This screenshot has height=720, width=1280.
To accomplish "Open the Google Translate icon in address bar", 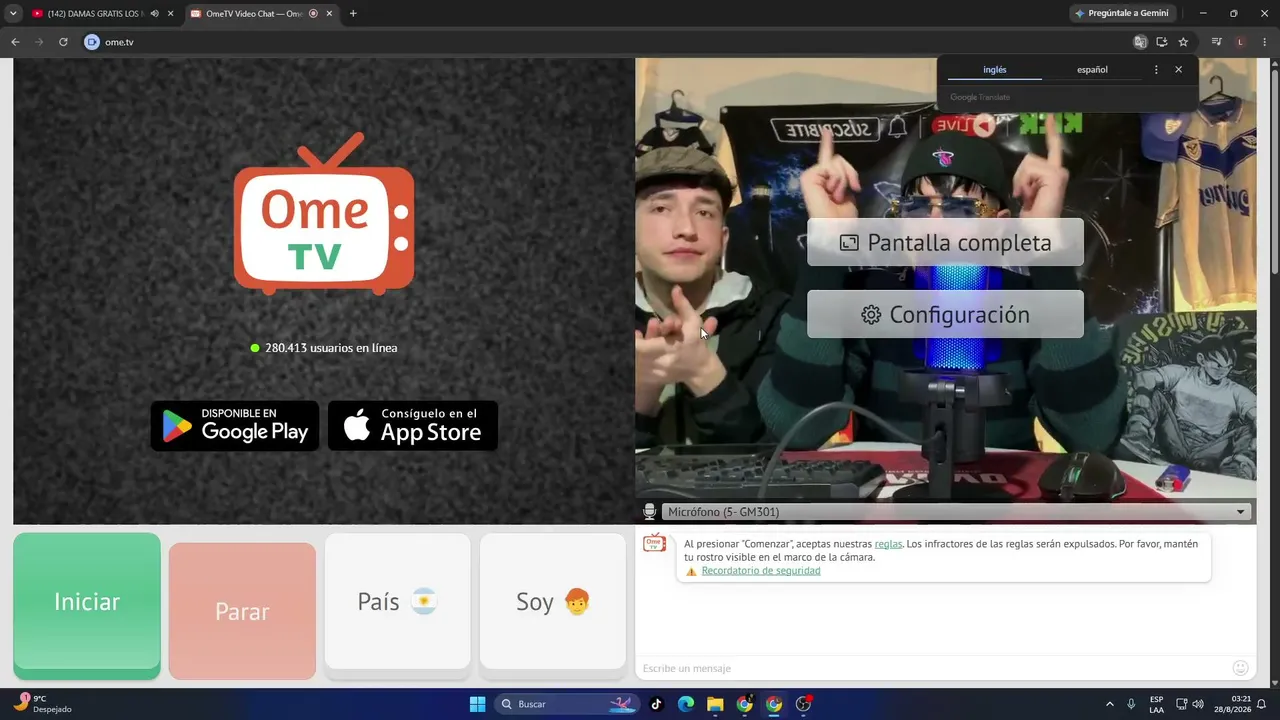I will pos(1140,42).
